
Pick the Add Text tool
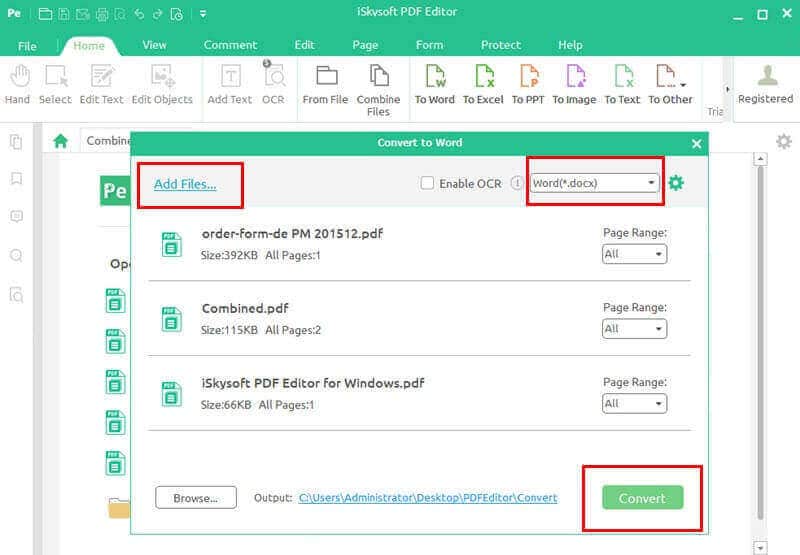tap(230, 85)
